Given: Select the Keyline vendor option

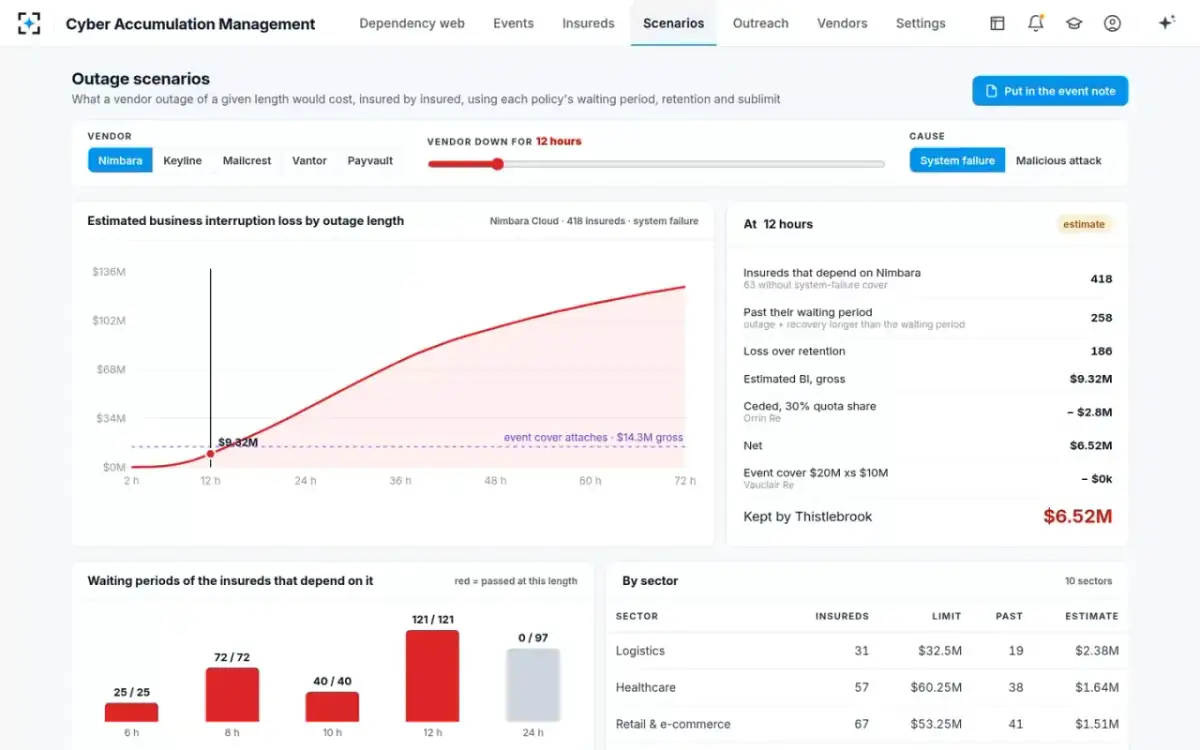Looking at the screenshot, I should [x=182, y=160].
